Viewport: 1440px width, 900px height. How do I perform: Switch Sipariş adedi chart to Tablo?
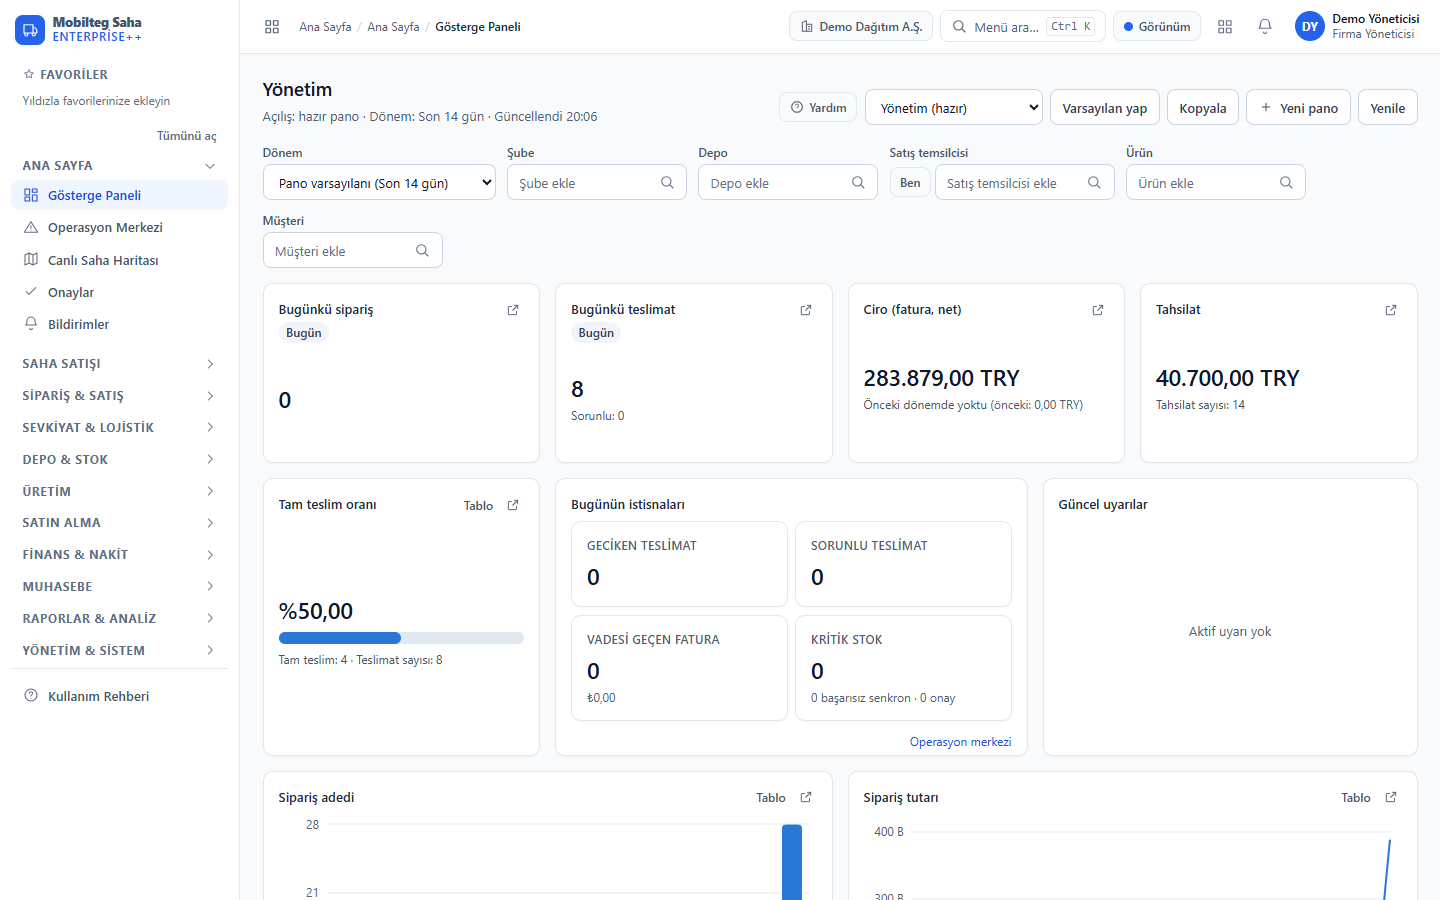coord(771,798)
